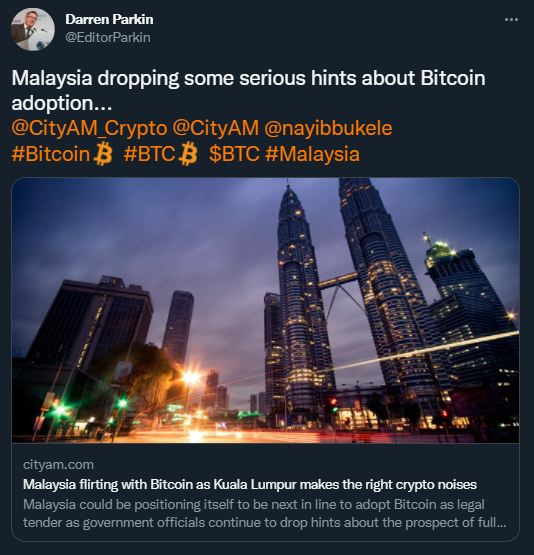The height and width of the screenshot is (555, 534).
Task: Select the #Malaysia hashtag
Action: 312,154
